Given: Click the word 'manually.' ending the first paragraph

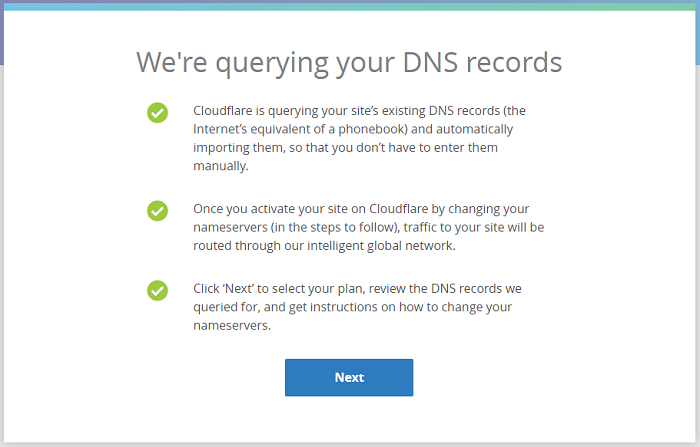Looking at the screenshot, I should (x=221, y=166).
